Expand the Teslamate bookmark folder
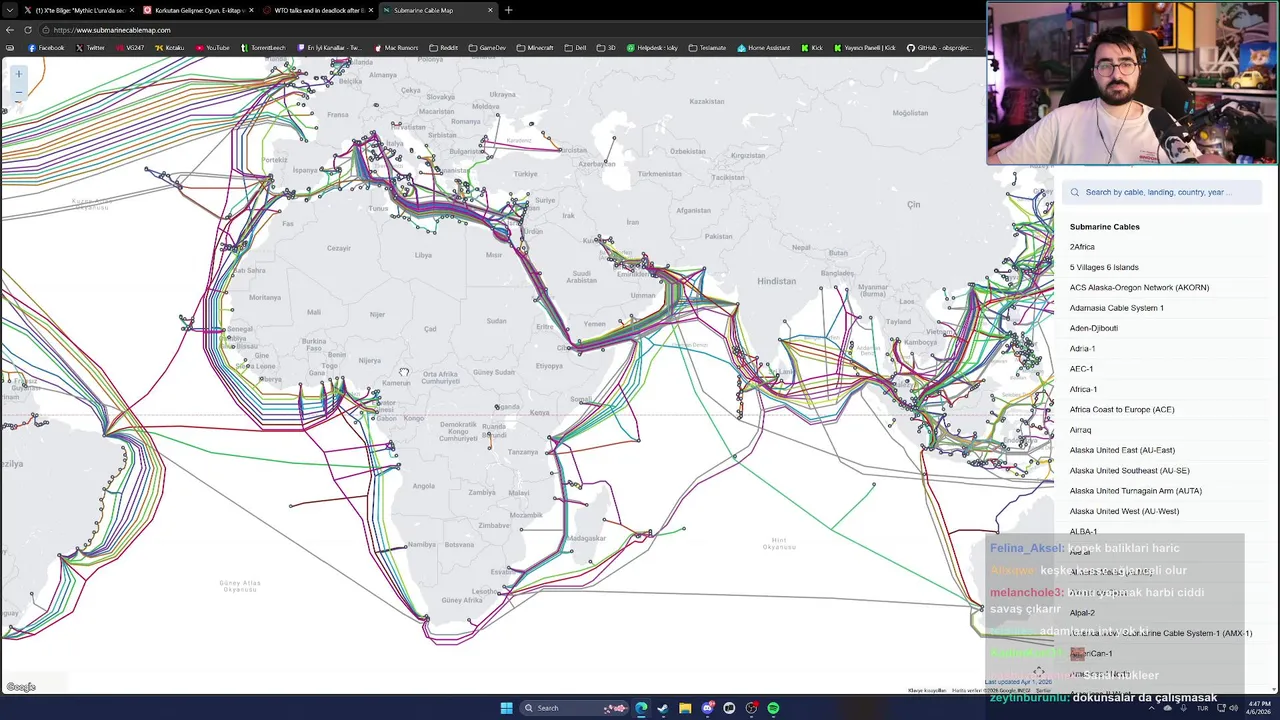Viewport: 1280px width, 720px height. click(707, 48)
